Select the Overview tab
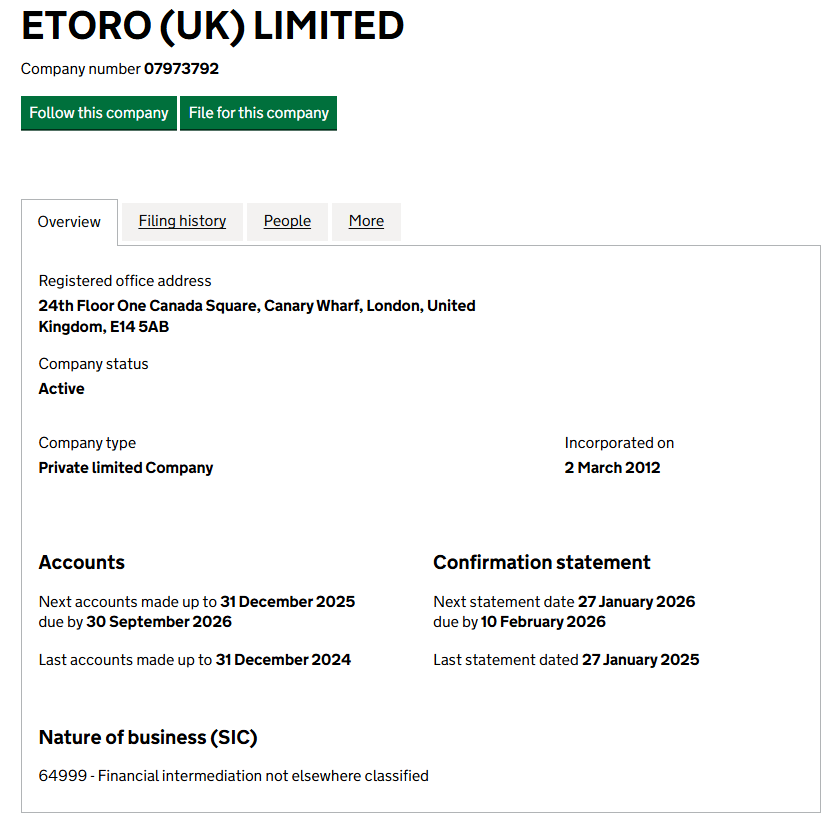 point(69,222)
